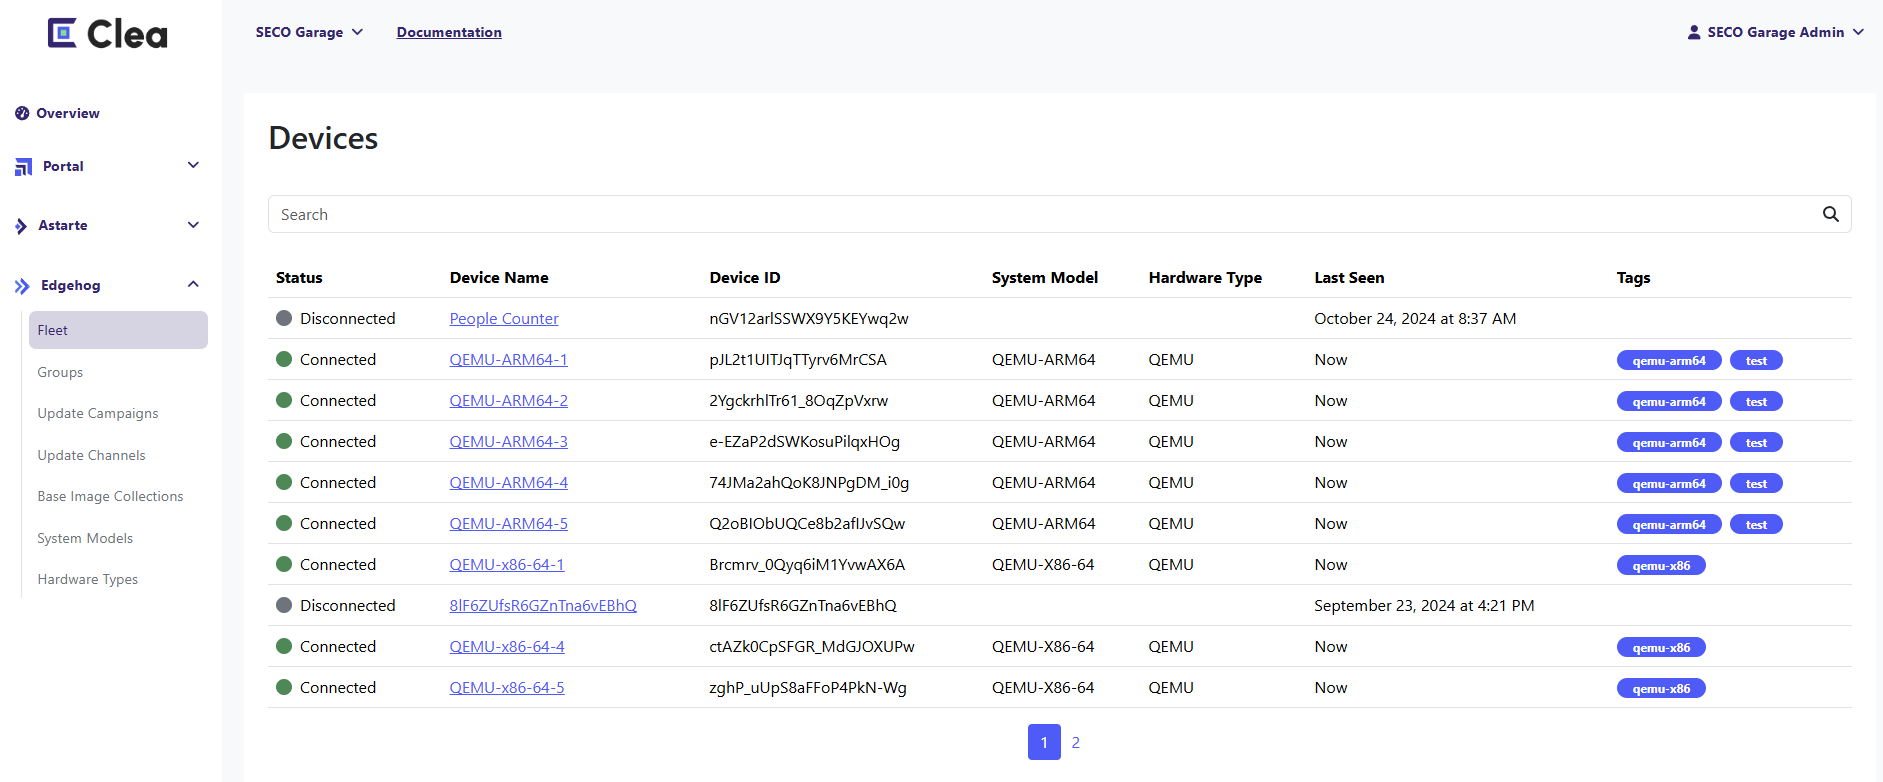The width and height of the screenshot is (1883, 782).
Task: Click the user profile icon
Action: pyautogui.click(x=1693, y=32)
